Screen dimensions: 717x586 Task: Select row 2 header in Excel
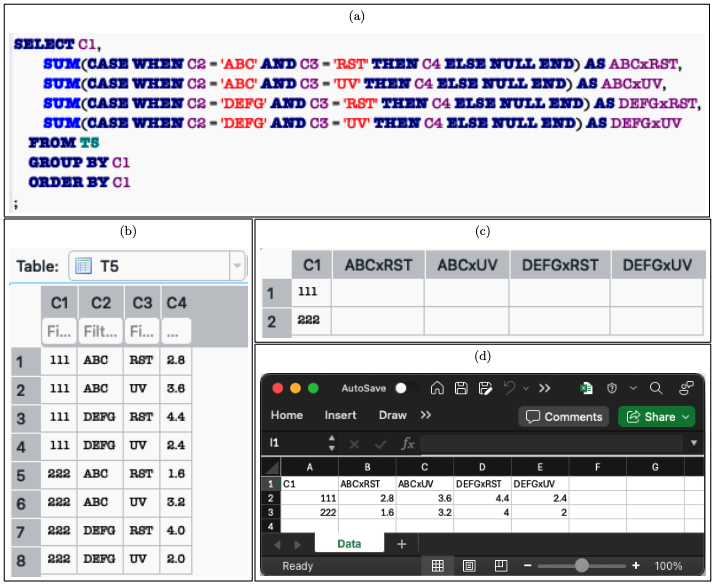[x=271, y=498]
